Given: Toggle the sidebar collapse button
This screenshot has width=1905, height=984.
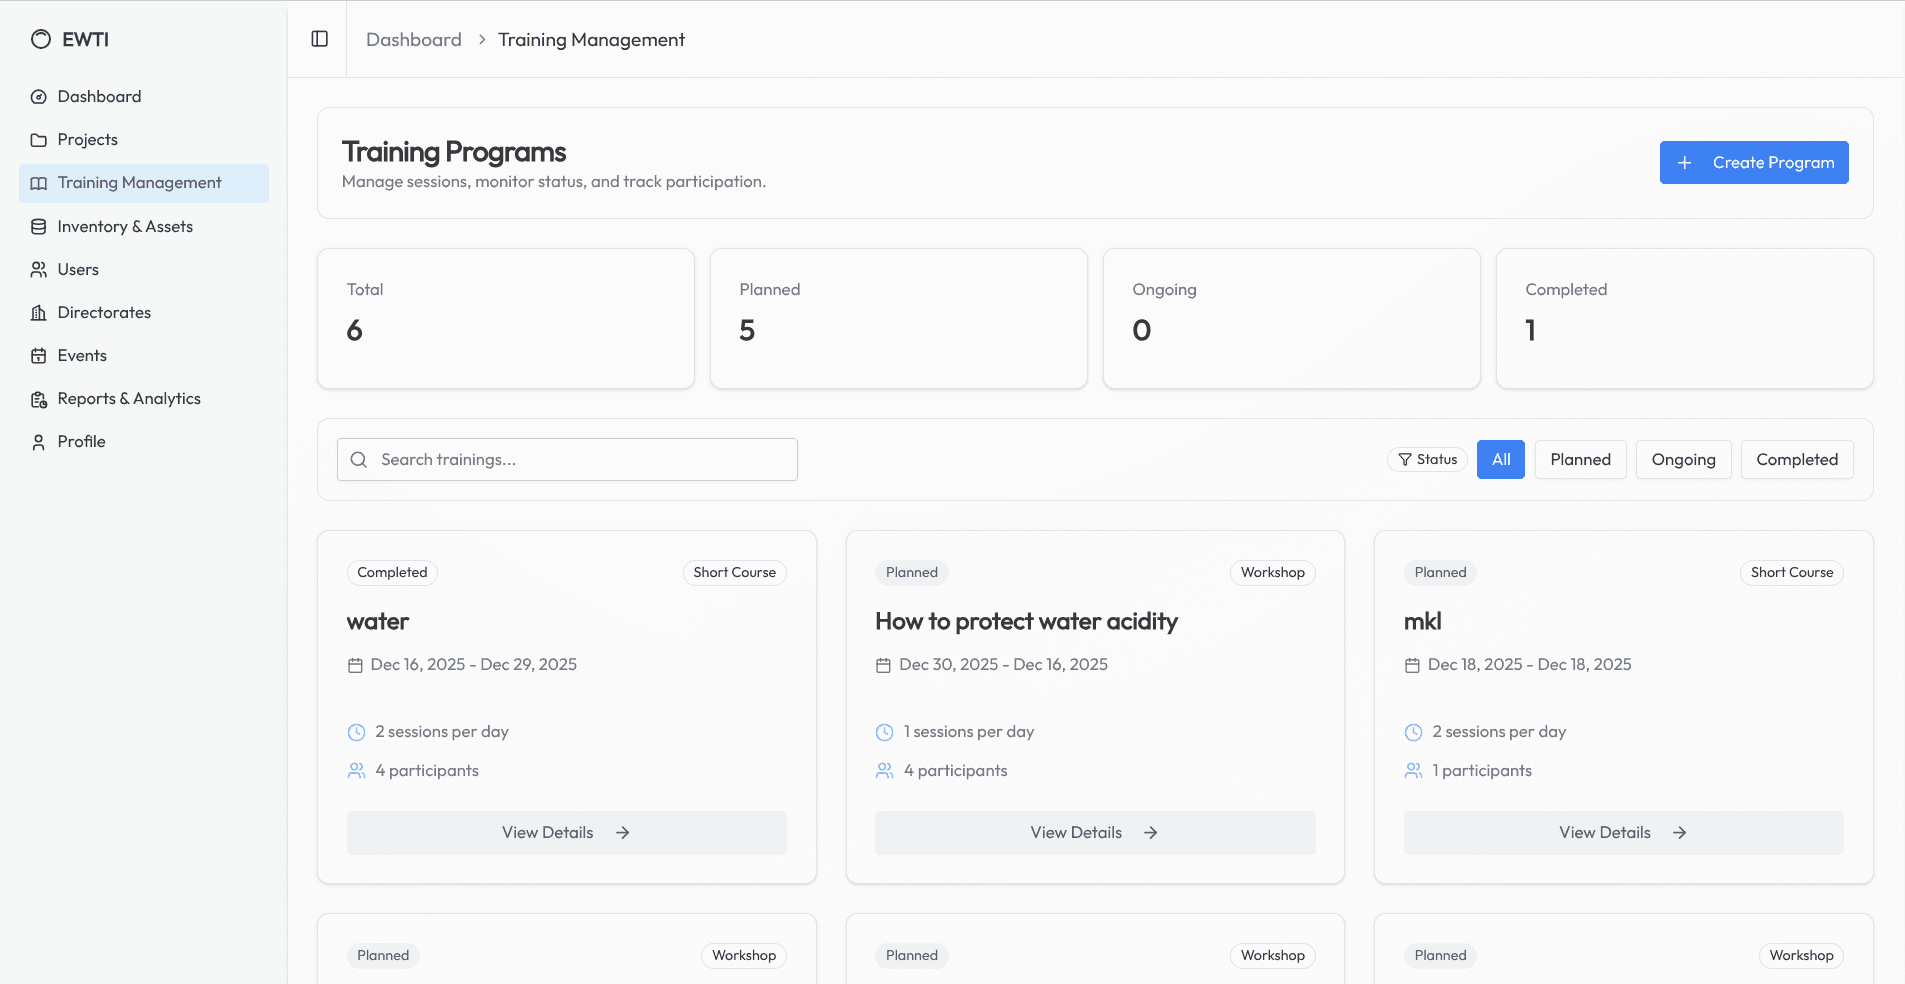Looking at the screenshot, I should click(320, 38).
